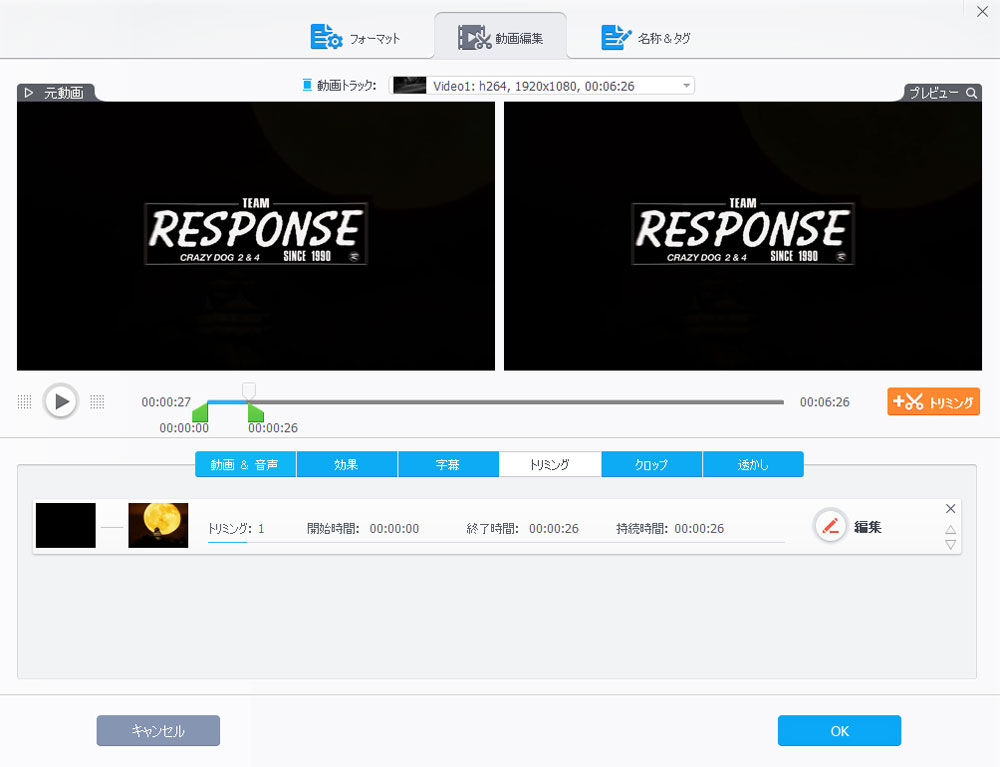Move trim clip up with triangle
Image resolution: width=1000 pixels, height=767 pixels.
(x=950, y=529)
